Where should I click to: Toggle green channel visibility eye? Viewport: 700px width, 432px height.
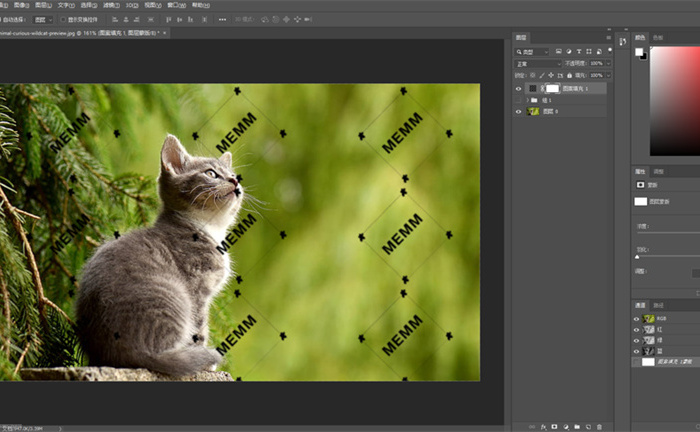[x=637, y=341]
